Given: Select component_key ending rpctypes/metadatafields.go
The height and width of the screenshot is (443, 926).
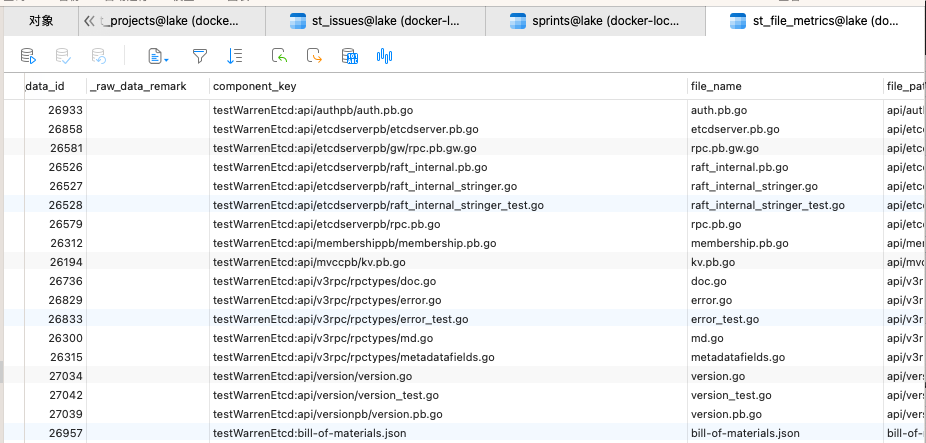Looking at the screenshot, I should pos(448,357).
